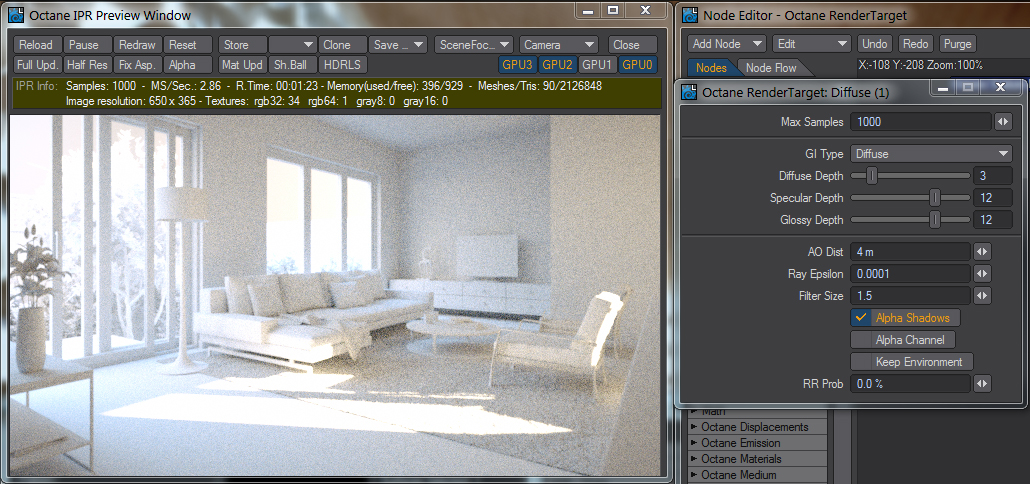Click the AO Dist field
The width and height of the screenshot is (1030, 484).
(x=910, y=252)
